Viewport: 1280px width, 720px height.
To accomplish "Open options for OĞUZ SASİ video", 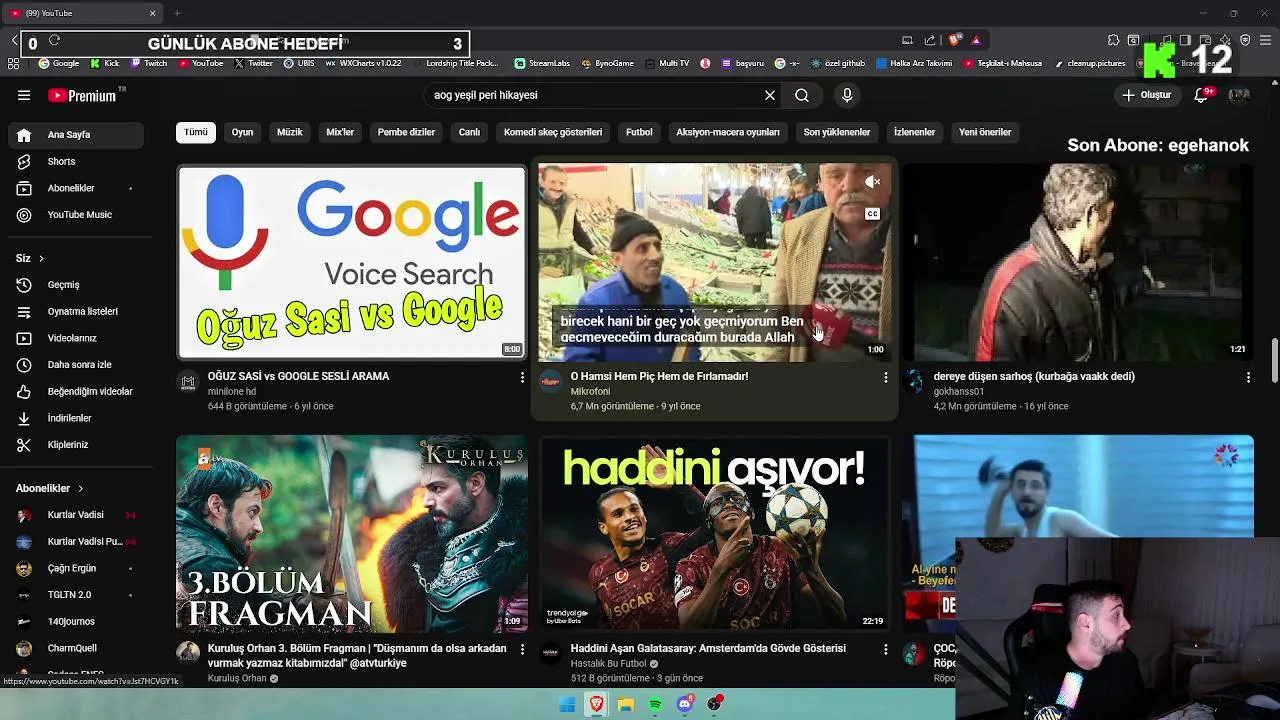I will pyautogui.click(x=522, y=377).
